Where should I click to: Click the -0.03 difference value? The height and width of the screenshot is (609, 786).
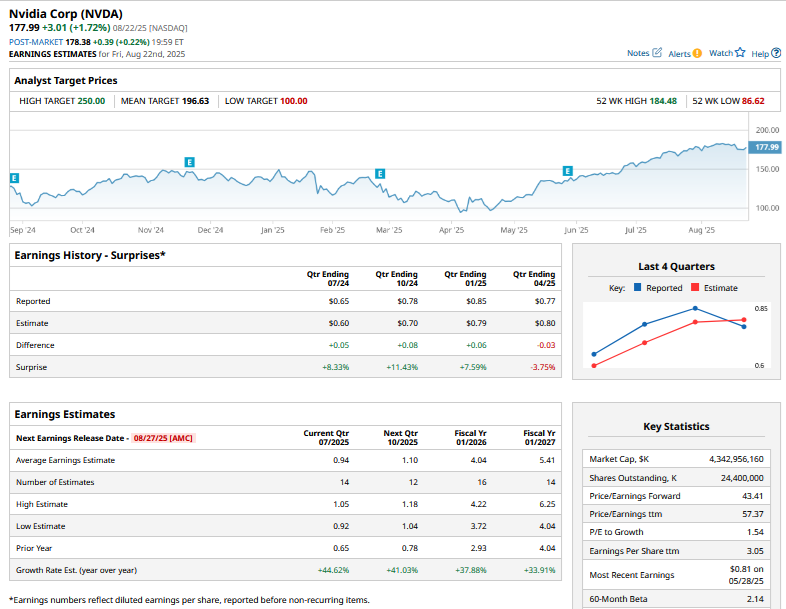546,345
